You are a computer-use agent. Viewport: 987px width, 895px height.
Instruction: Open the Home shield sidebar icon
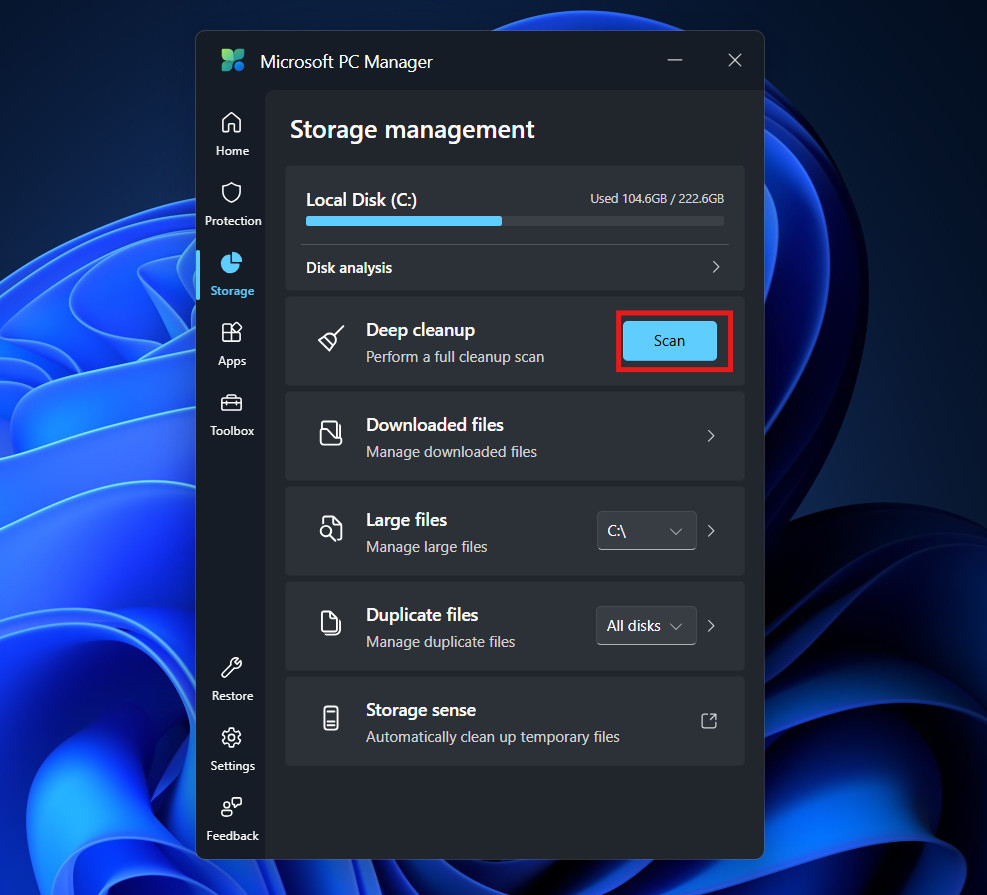(x=231, y=123)
